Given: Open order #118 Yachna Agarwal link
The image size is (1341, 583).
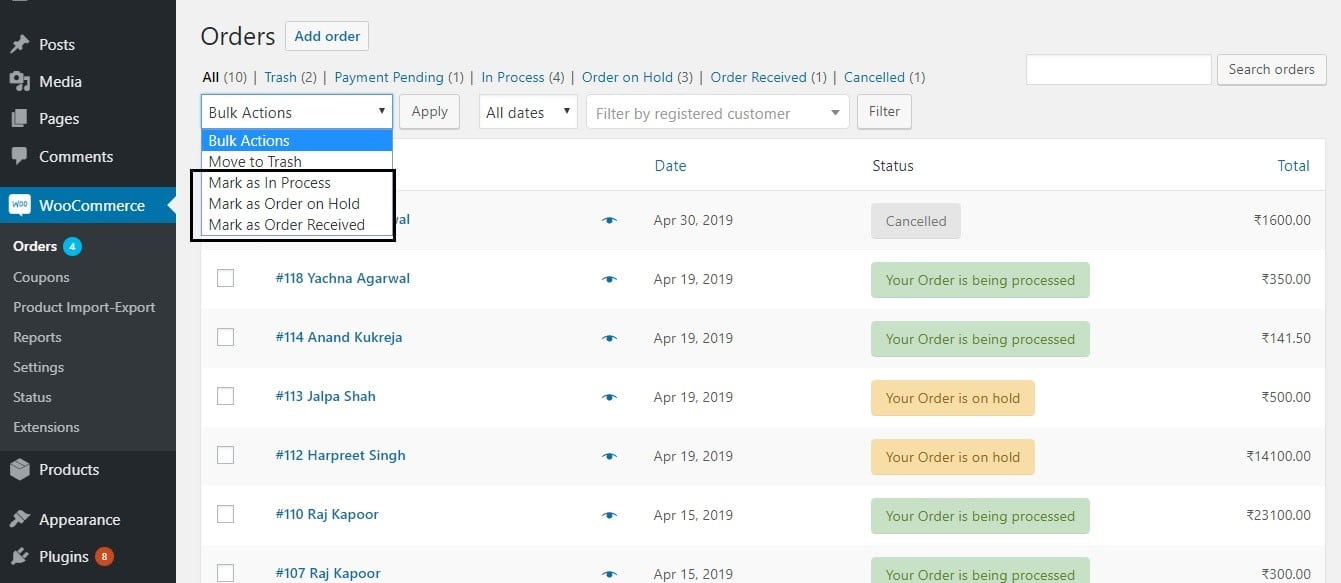Looking at the screenshot, I should [343, 278].
